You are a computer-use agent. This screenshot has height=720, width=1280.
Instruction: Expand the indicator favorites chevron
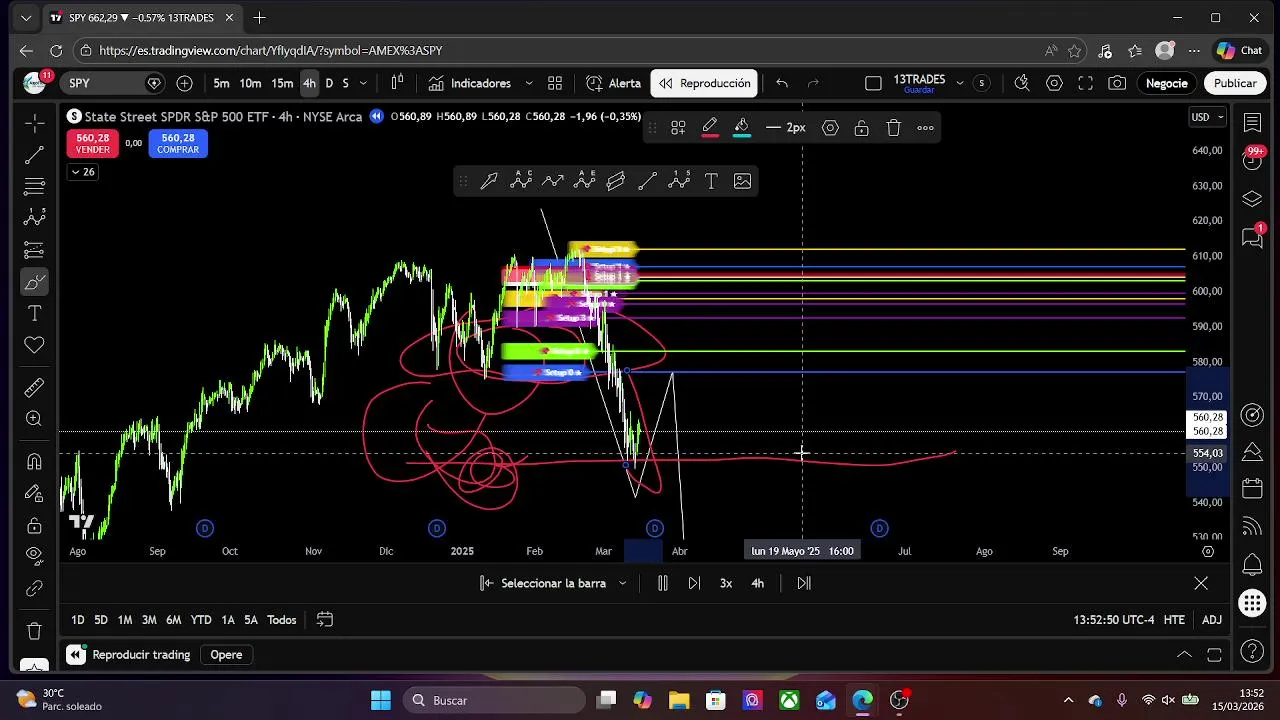coord(529,83)
